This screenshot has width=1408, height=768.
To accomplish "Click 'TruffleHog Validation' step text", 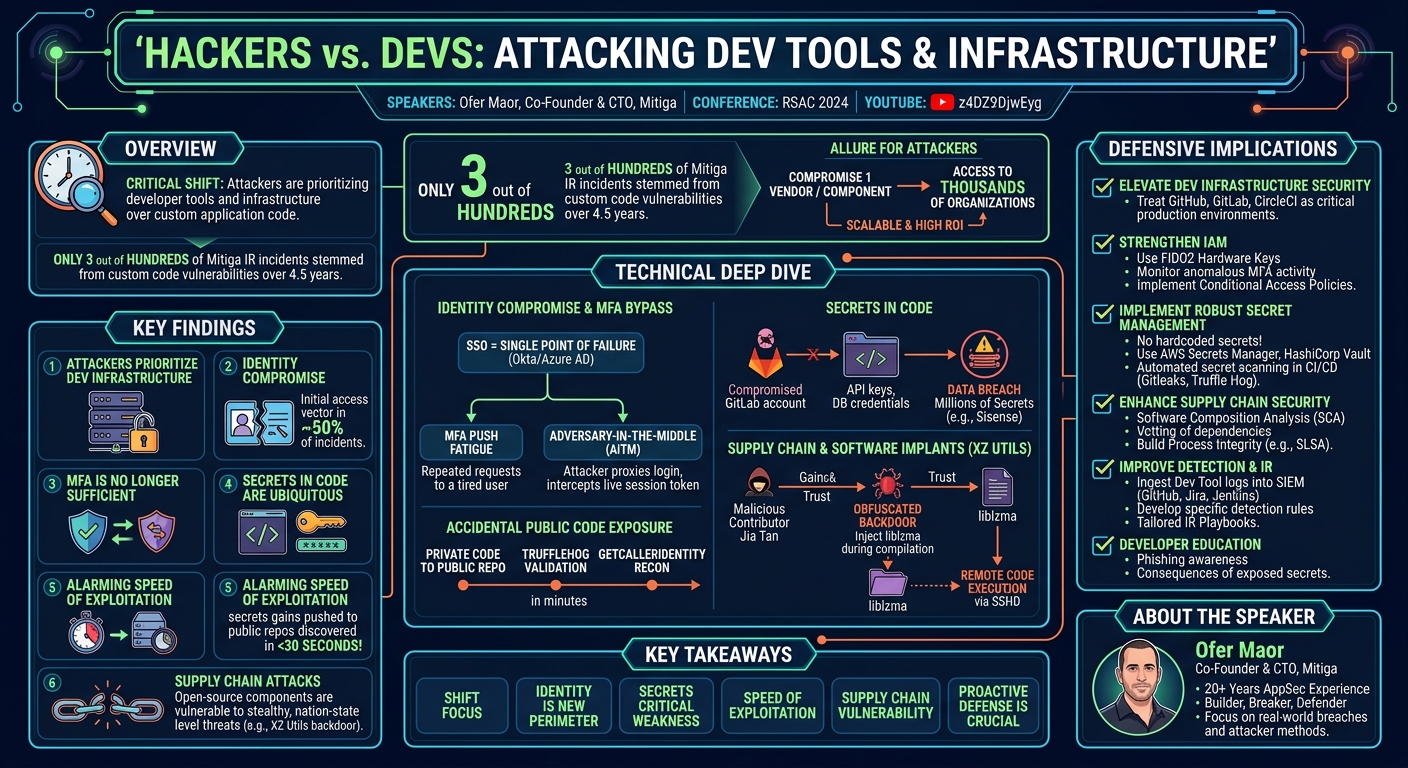I will coord(556,560).
